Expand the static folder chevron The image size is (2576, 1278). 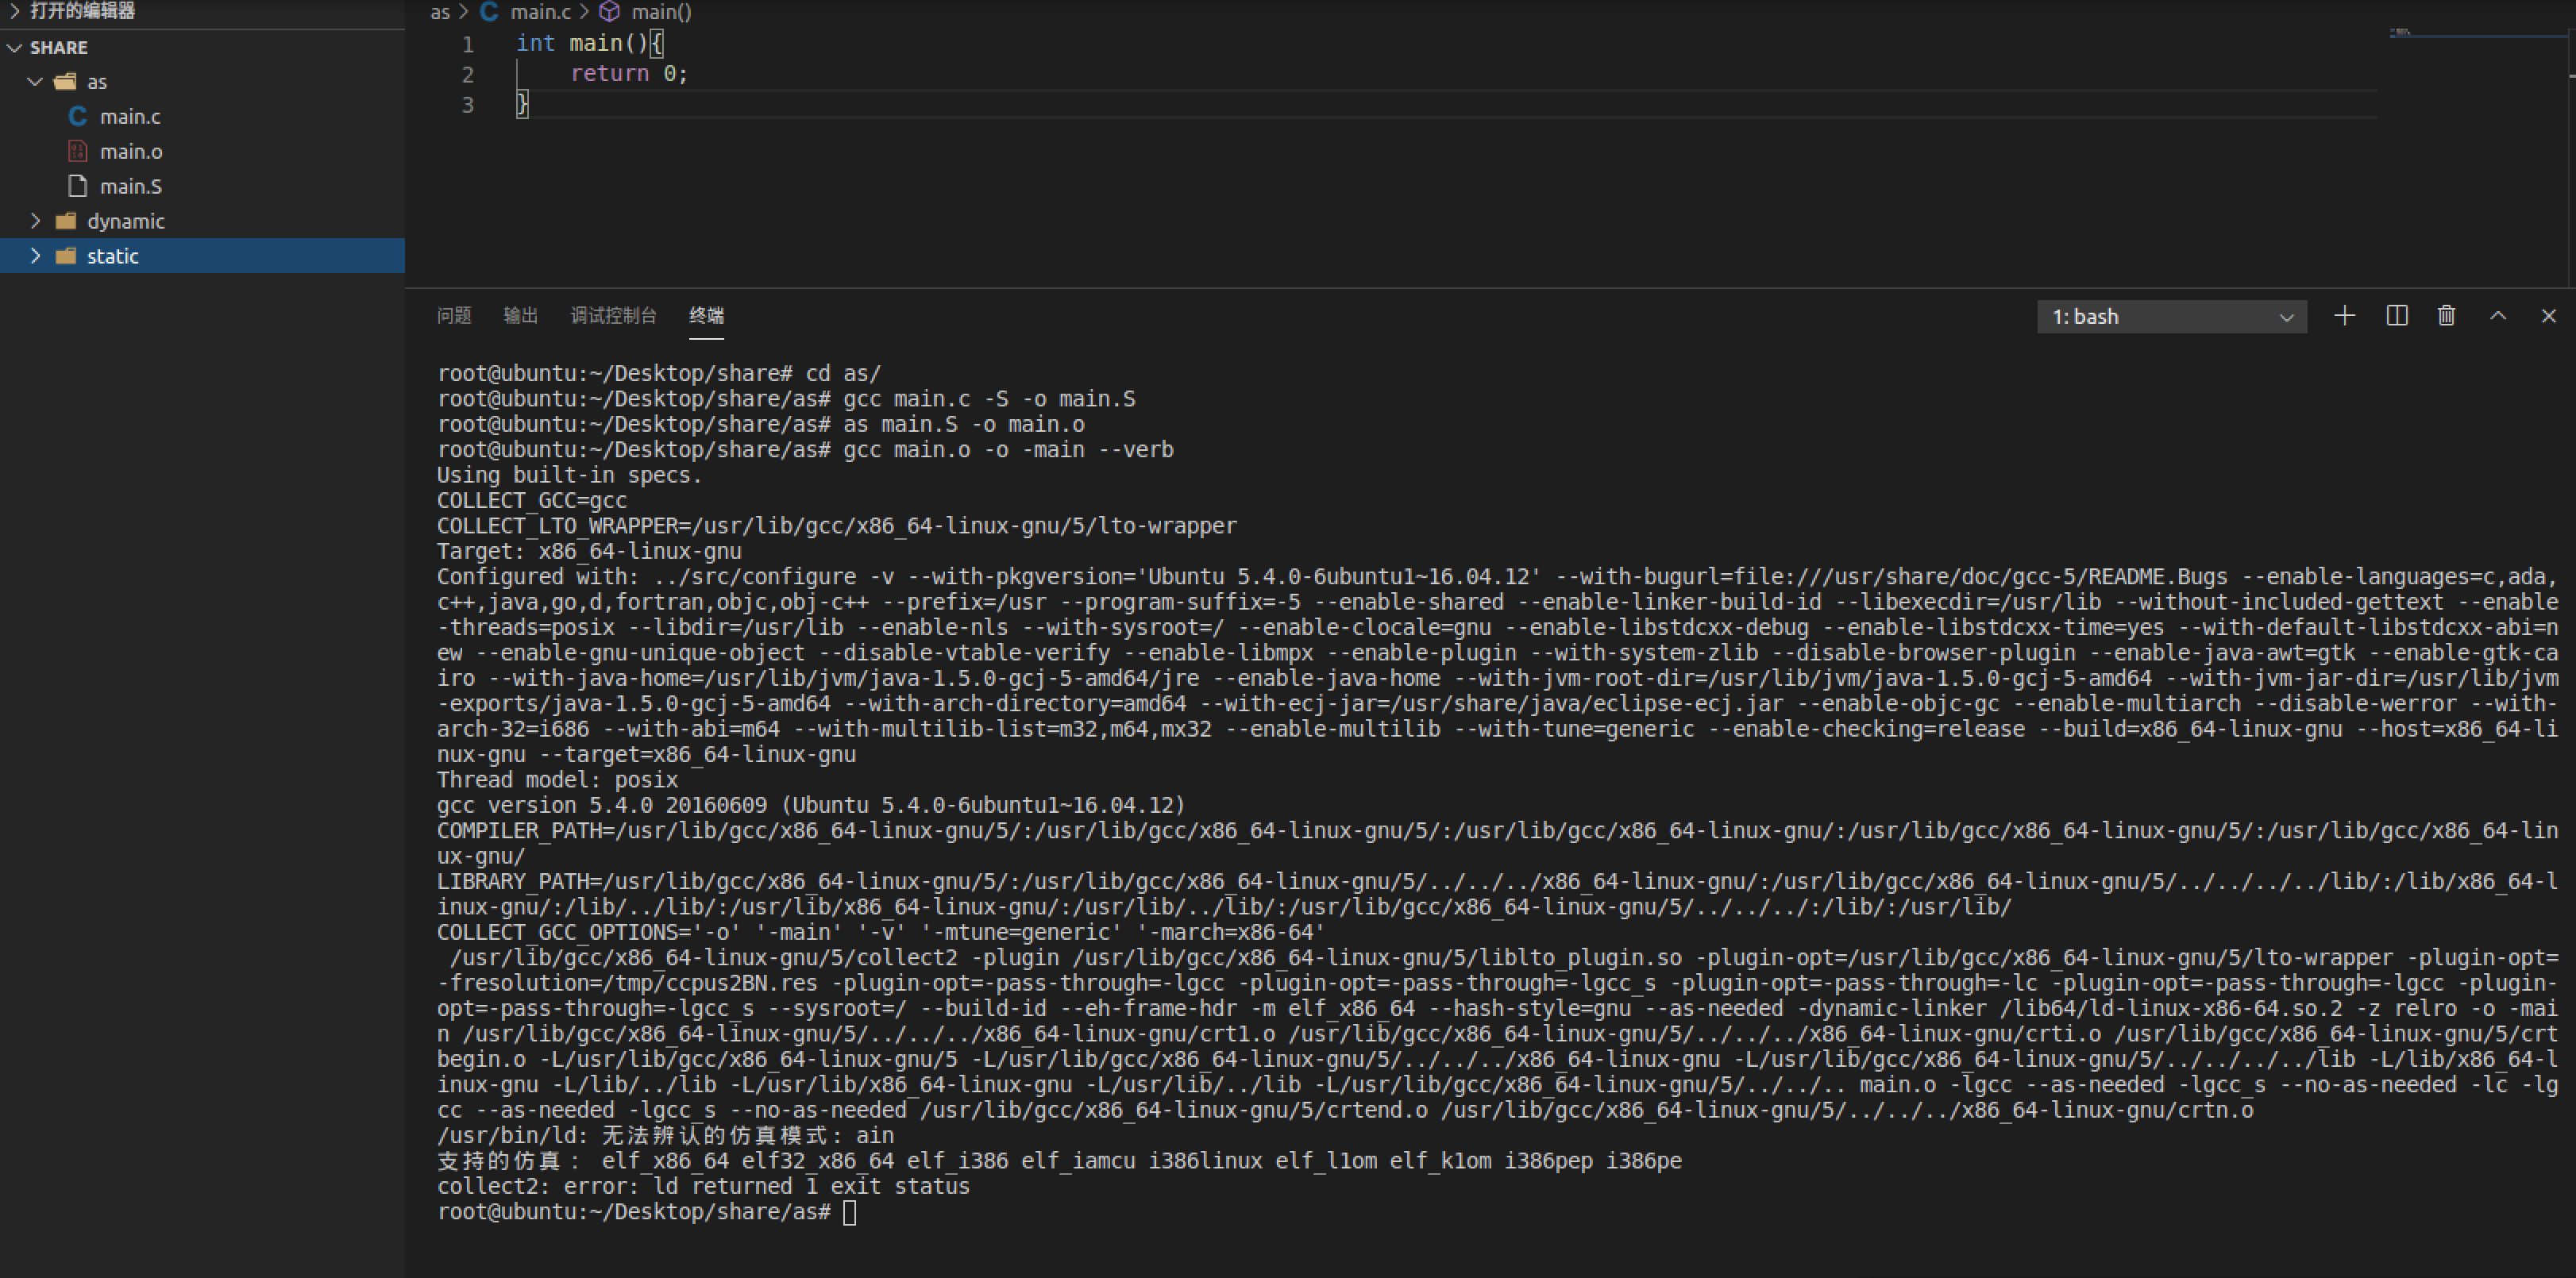[35, 256]
